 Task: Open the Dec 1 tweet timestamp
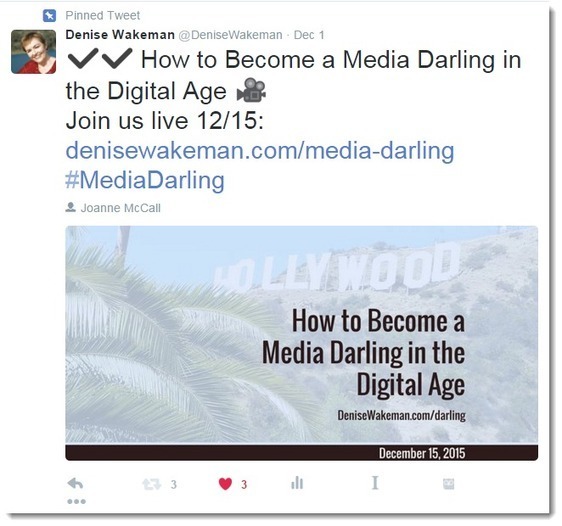[309, 35]
